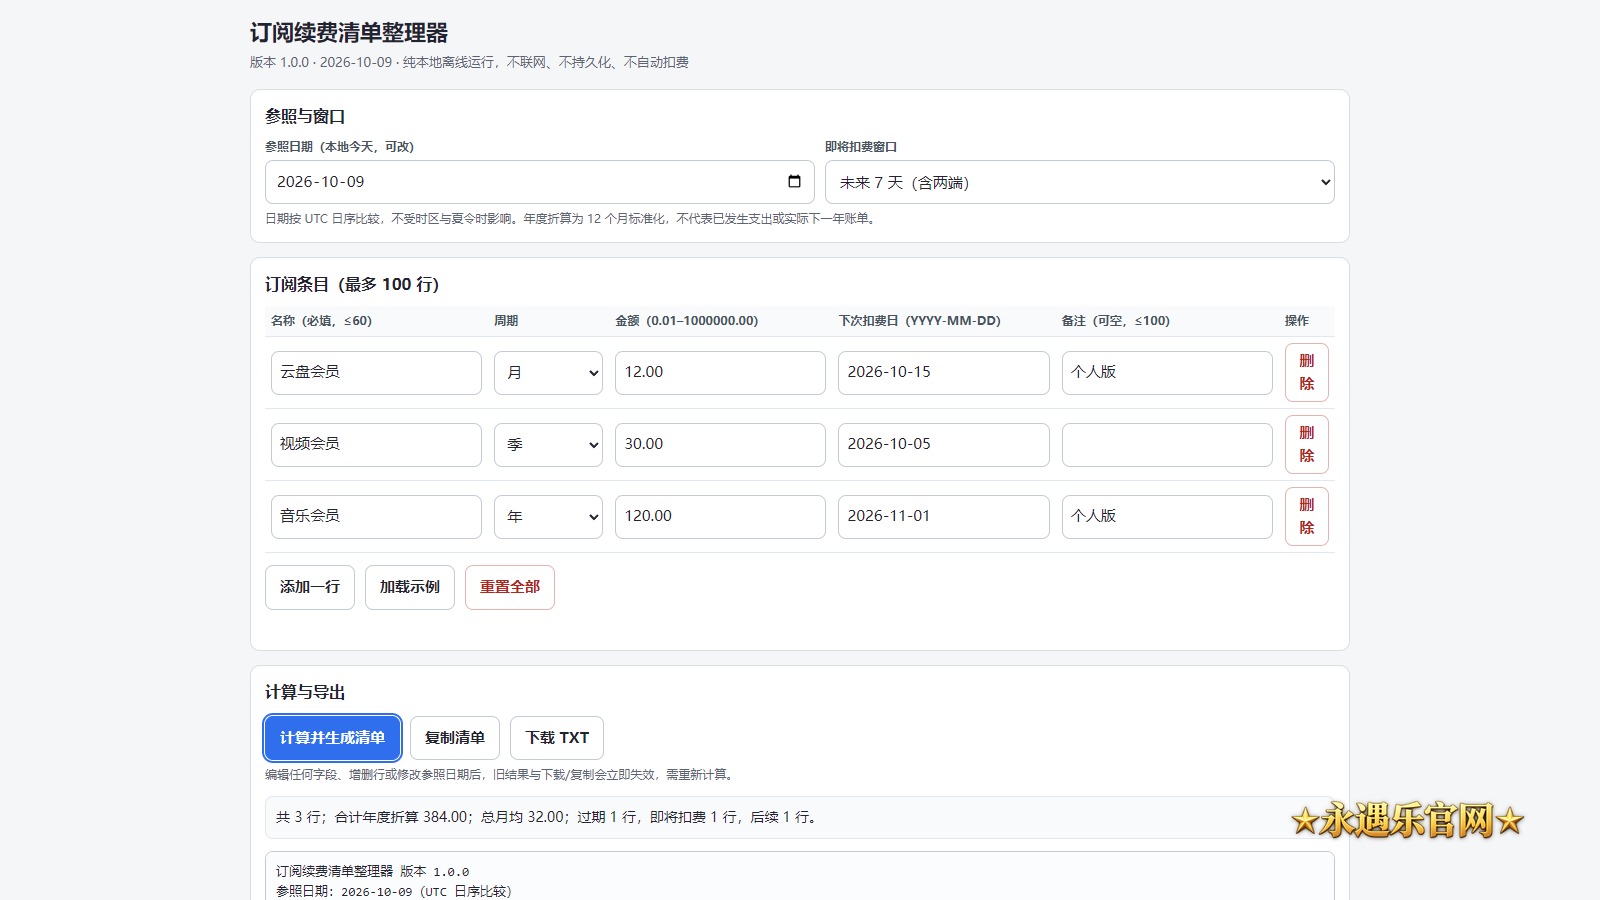The width and height of the screenshot is (1600, 900).
Task: Open the upcoming charge window dropdown
Action: pyautogui.click(x=1080, y=182)
